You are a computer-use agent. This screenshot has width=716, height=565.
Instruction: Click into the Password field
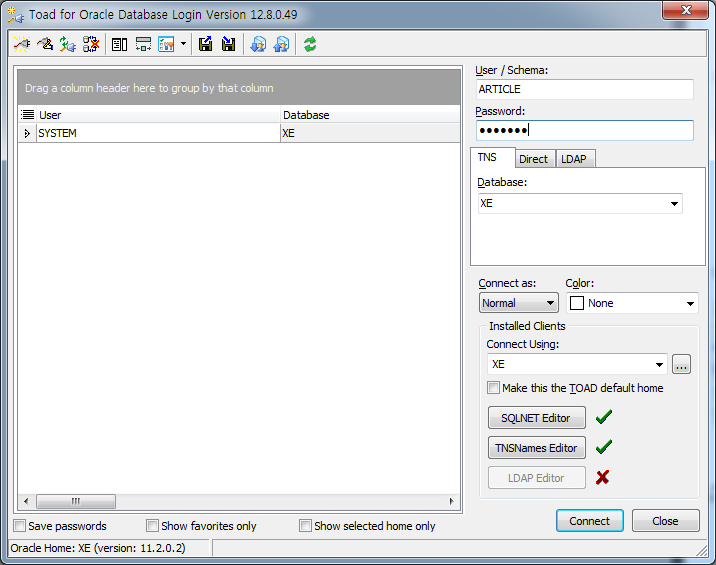coord(584,131)
